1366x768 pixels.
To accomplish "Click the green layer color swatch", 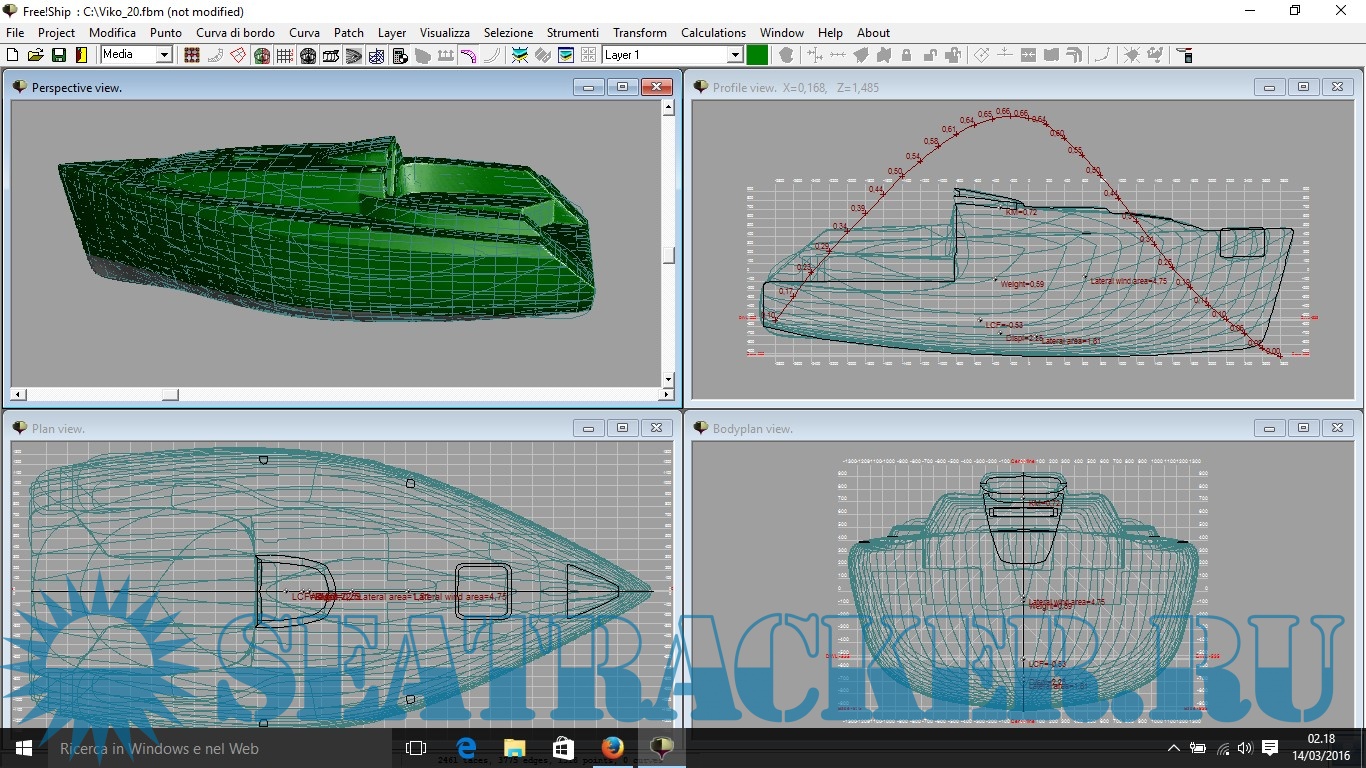I will pyautogui.click(x=757, y=55).
